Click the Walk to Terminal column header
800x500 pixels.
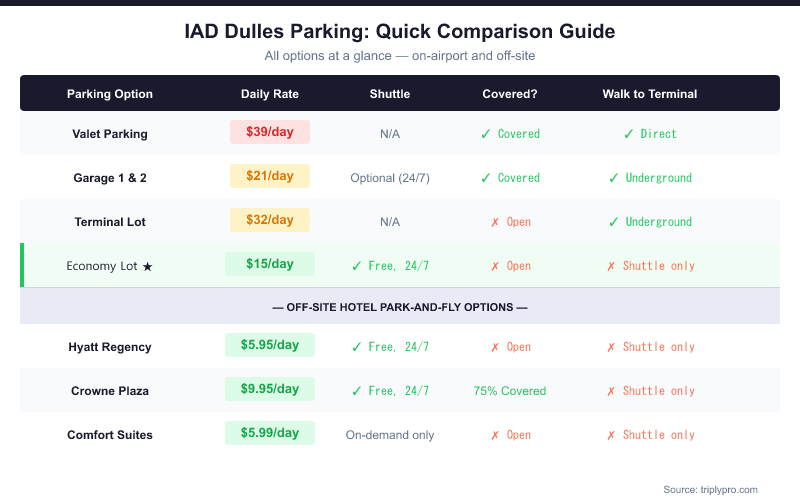pyautogui.click(x=650, y=94)
